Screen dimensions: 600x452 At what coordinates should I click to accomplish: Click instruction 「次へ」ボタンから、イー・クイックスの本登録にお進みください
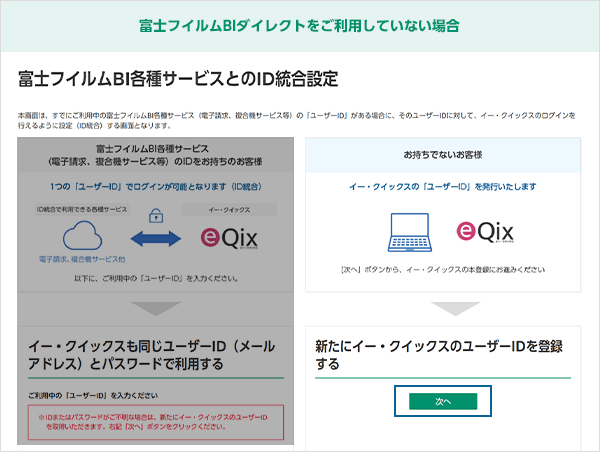(443, 270)
